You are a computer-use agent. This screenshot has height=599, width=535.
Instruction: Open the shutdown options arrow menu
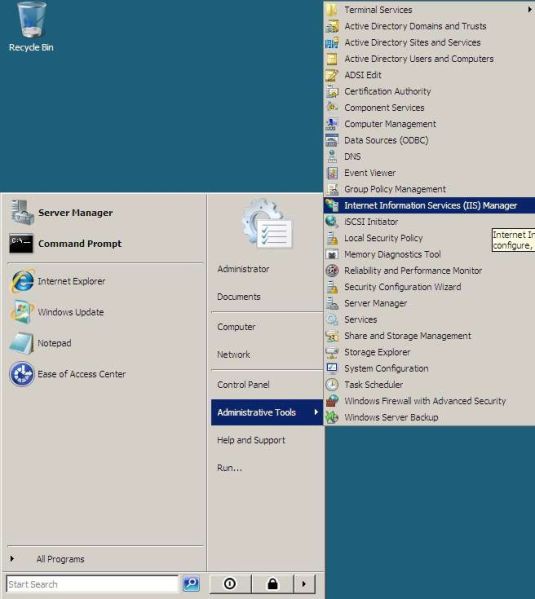(x=304, y=584)
